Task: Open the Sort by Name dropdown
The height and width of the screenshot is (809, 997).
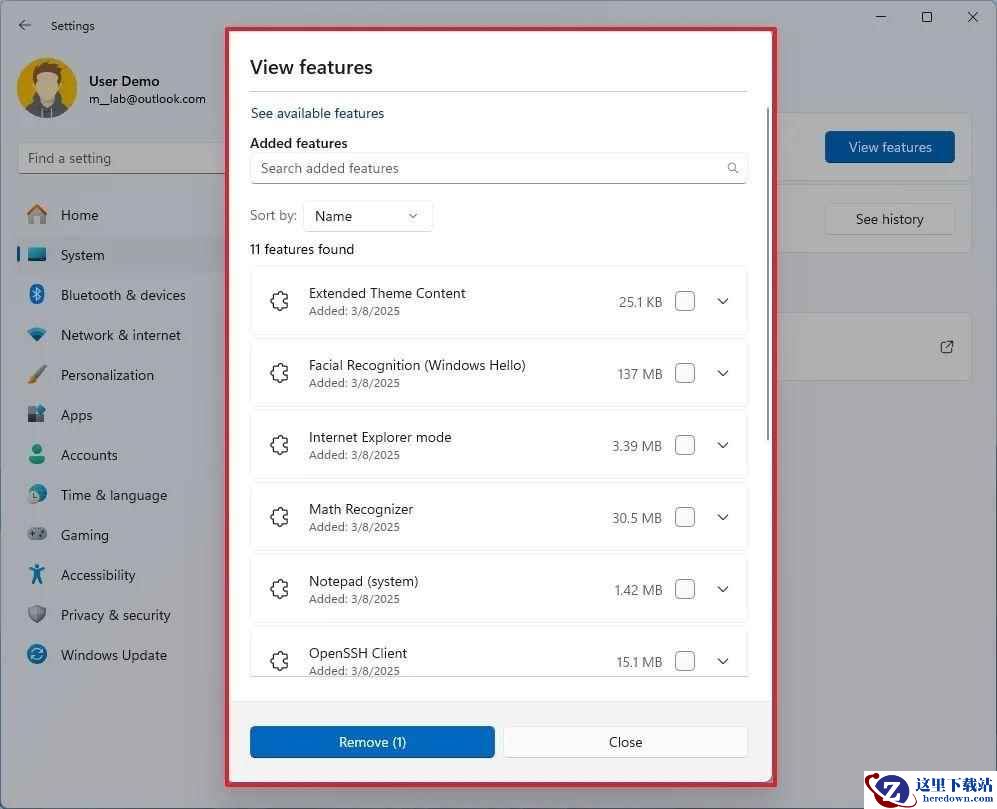Action: (x=368, y=216)
